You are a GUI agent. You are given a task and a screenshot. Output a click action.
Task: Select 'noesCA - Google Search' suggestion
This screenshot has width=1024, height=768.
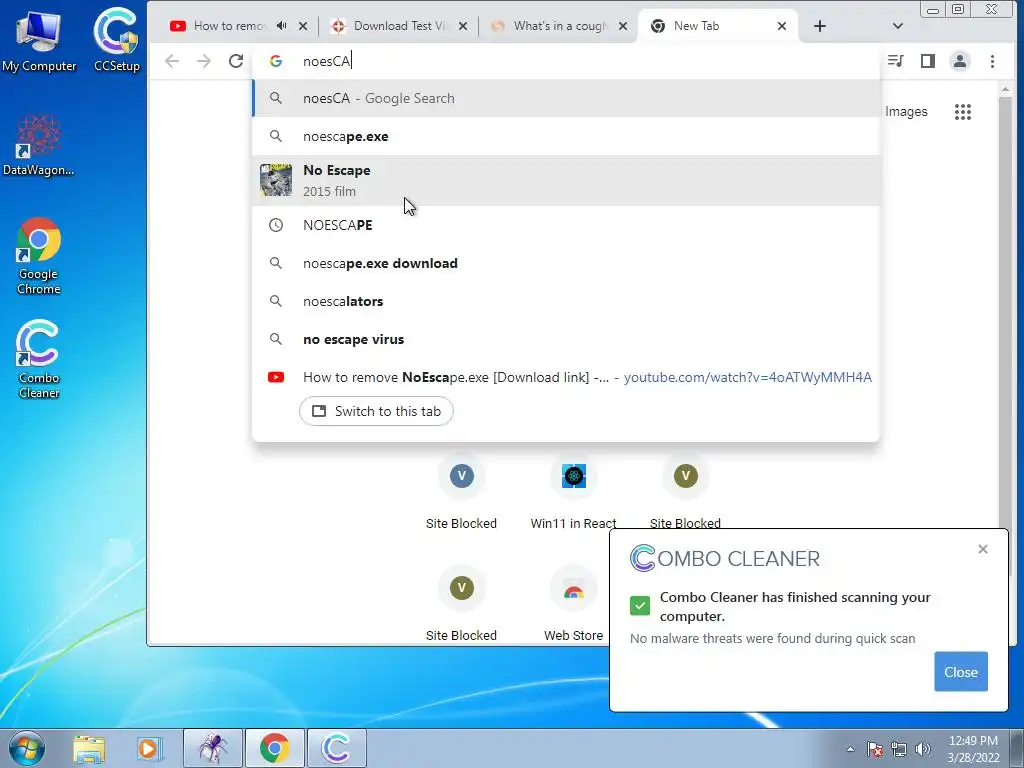pyautogui.click(x=566, y=98)
